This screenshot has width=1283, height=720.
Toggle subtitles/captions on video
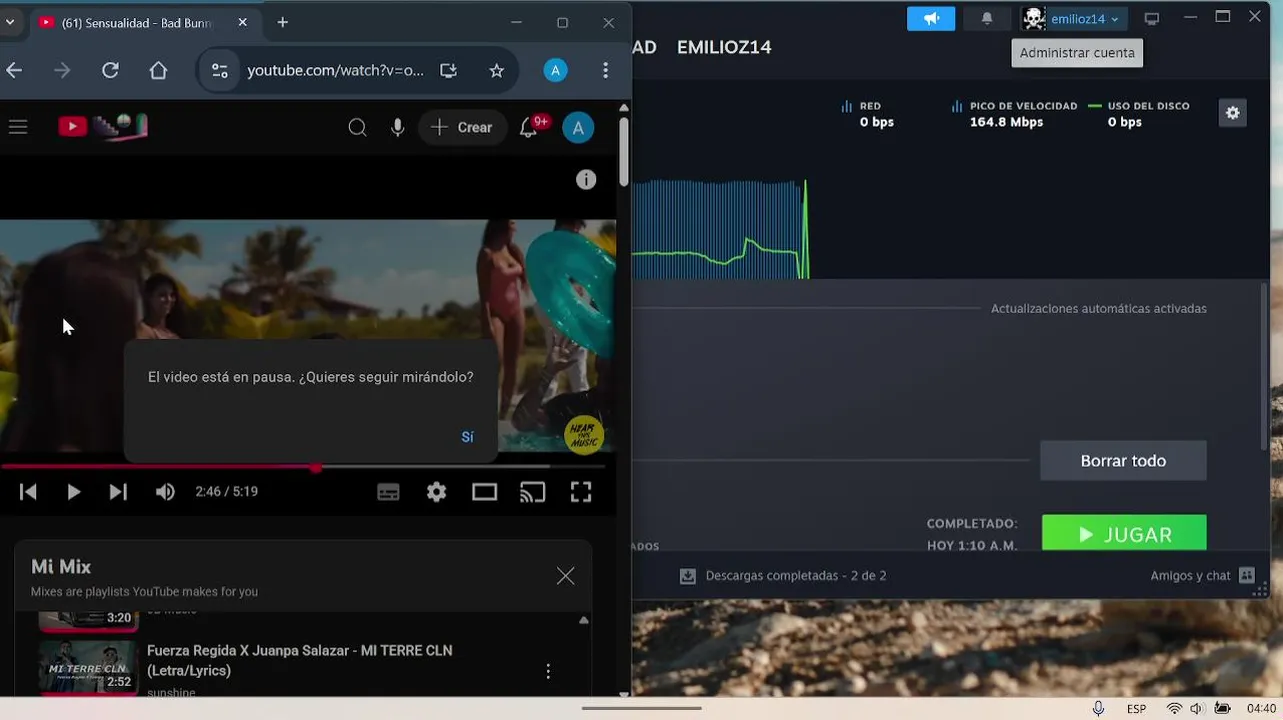click(x=388, y=492)
